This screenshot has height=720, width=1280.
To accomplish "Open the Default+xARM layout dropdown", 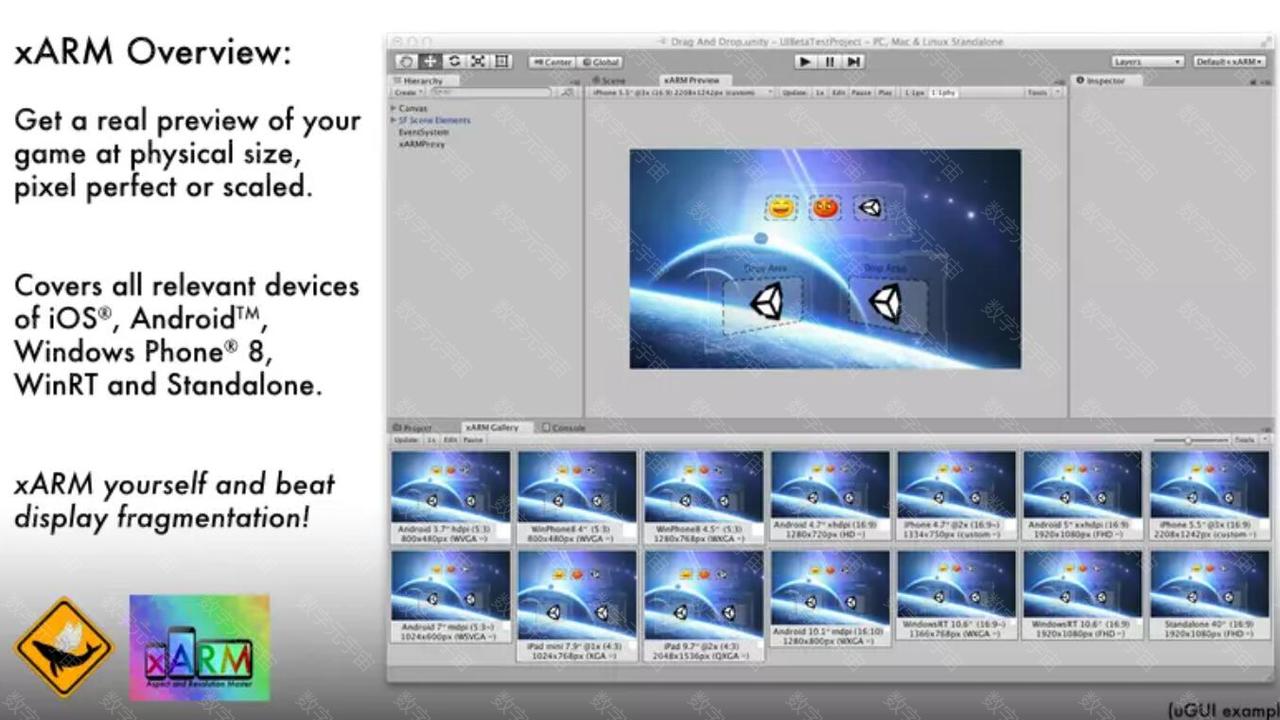I will (x=1229, y=62).
